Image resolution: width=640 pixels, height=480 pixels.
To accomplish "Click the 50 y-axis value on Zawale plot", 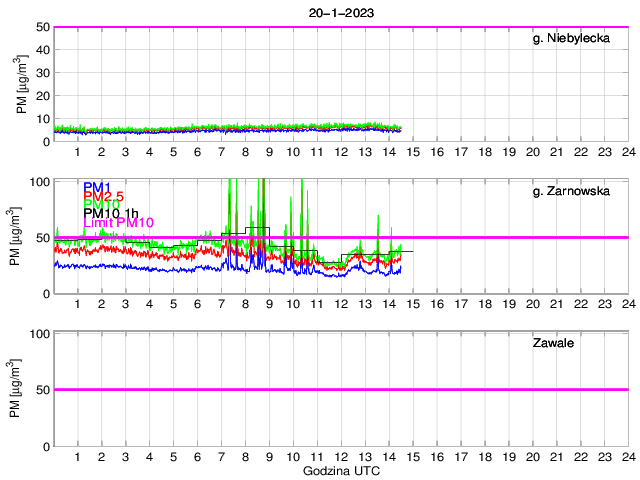I will 41,390.
